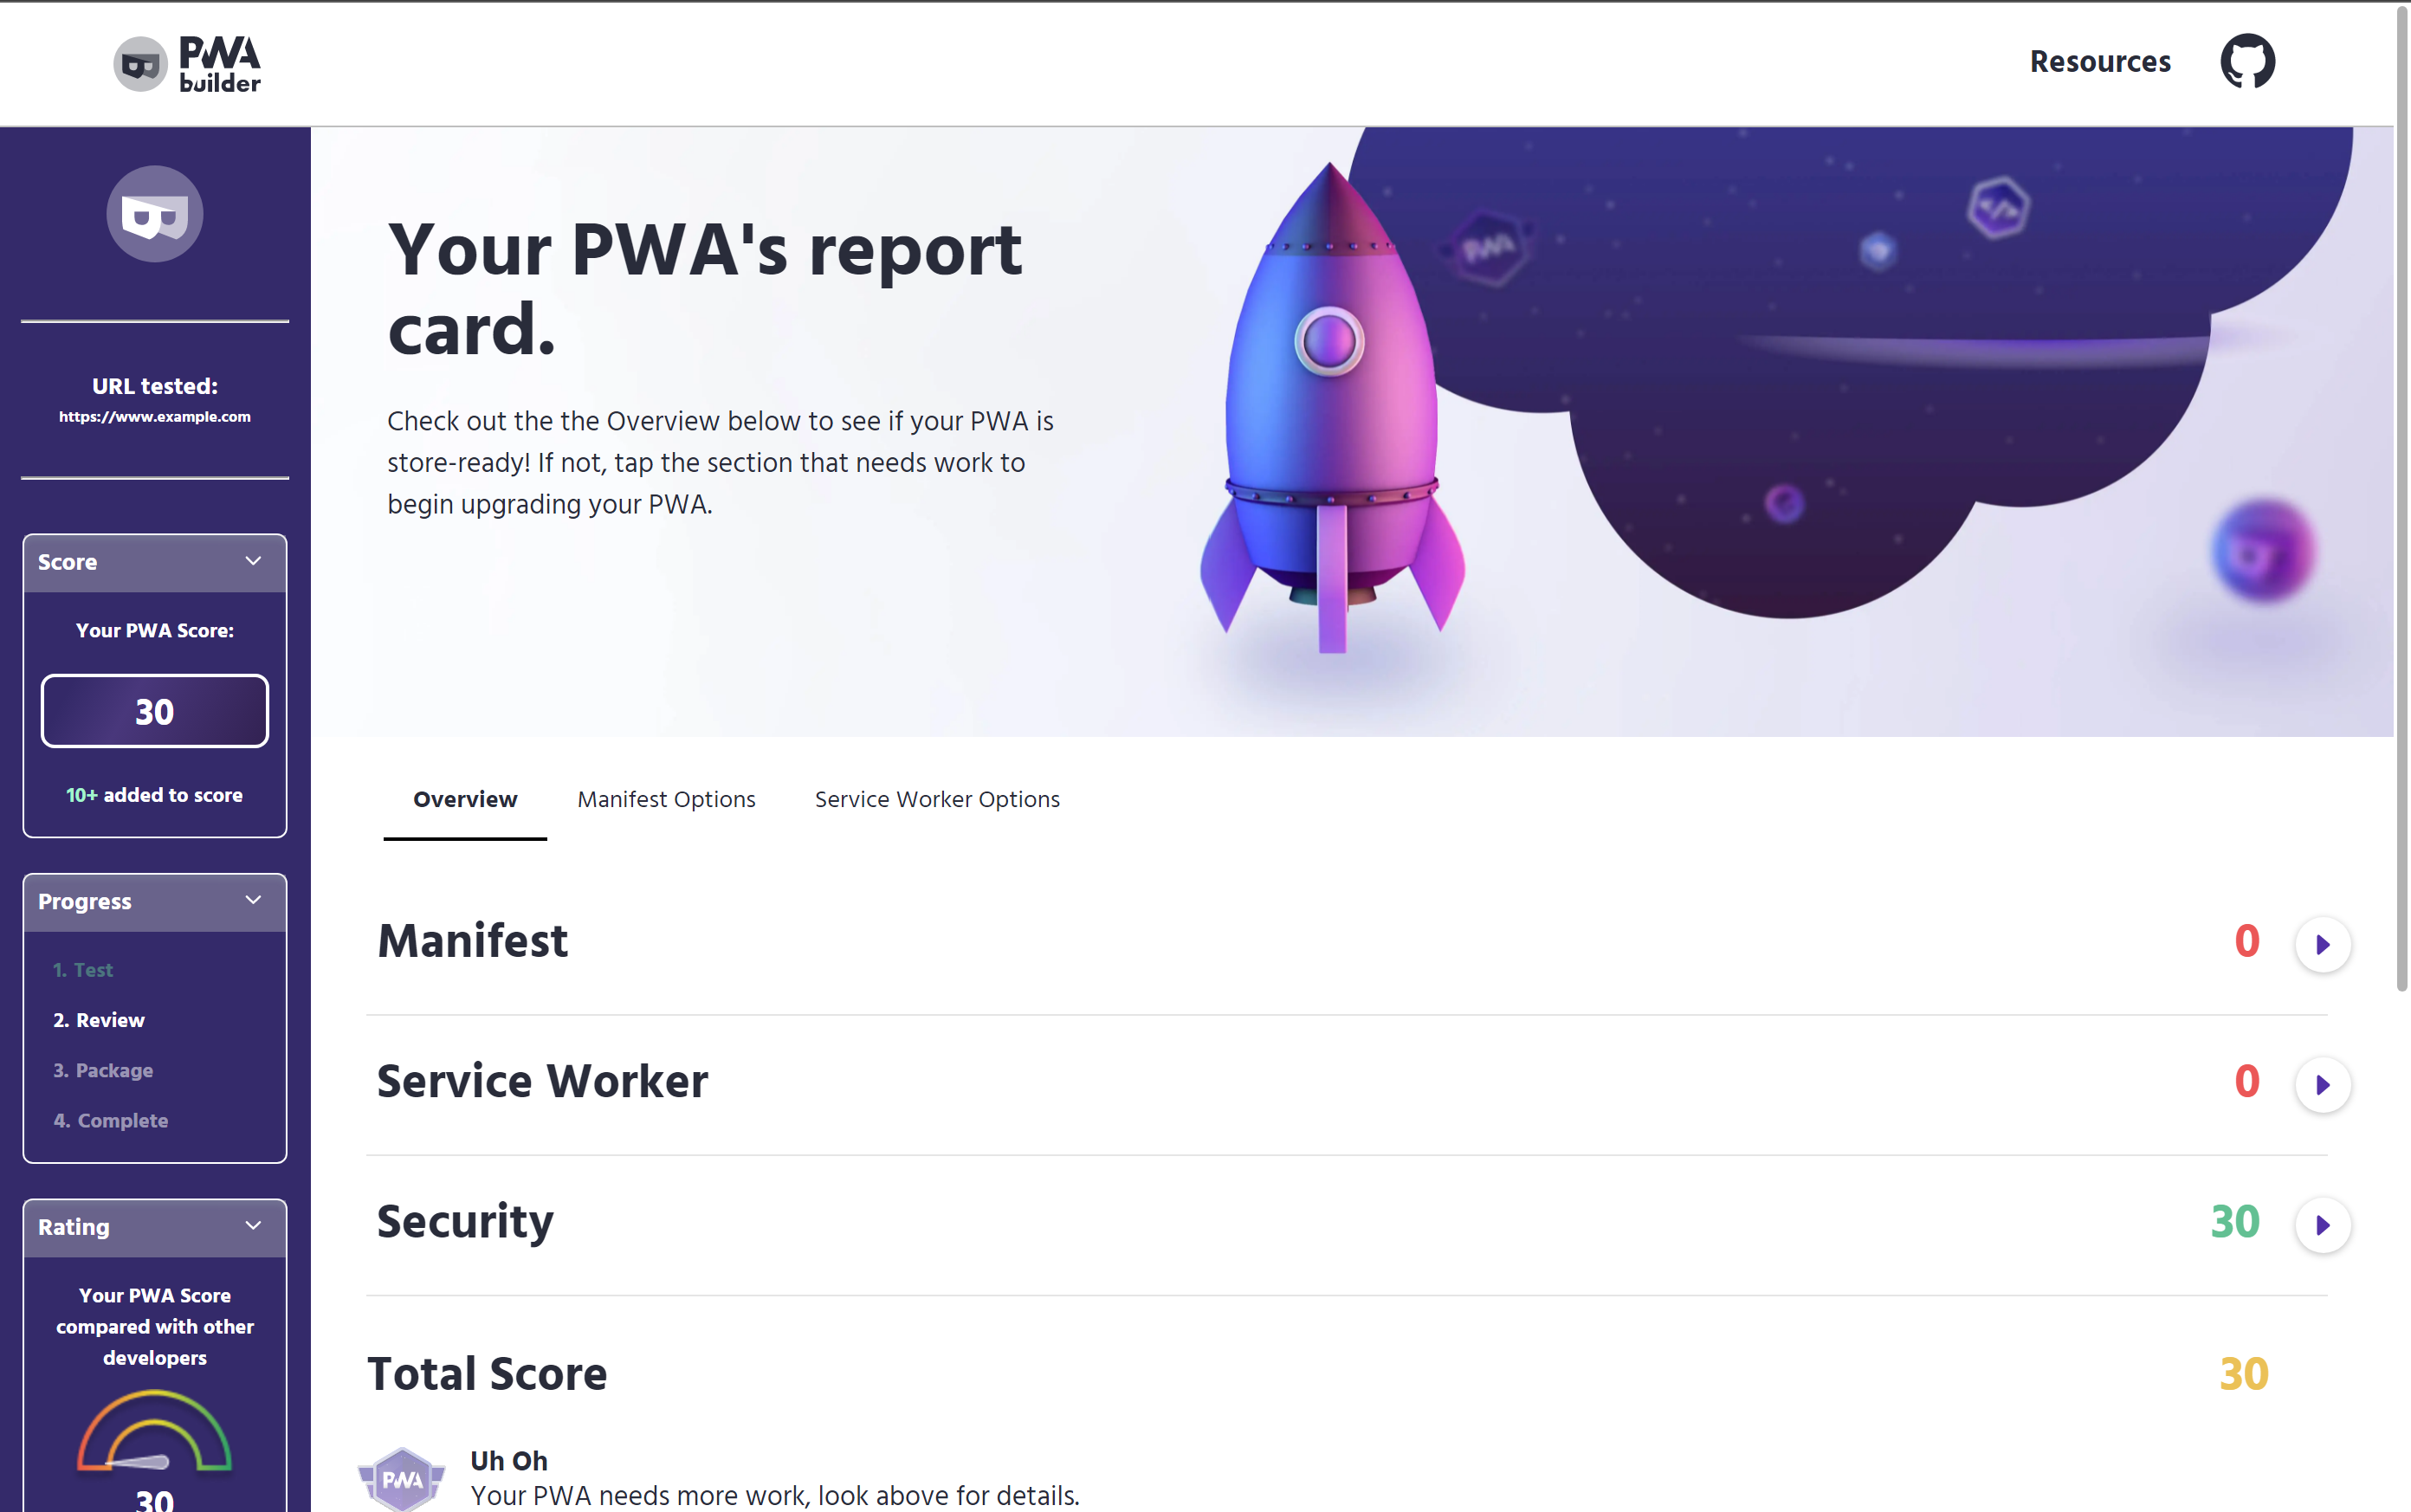Click the URL tested input field
2411x1512 pixels.
click(155, 417)
